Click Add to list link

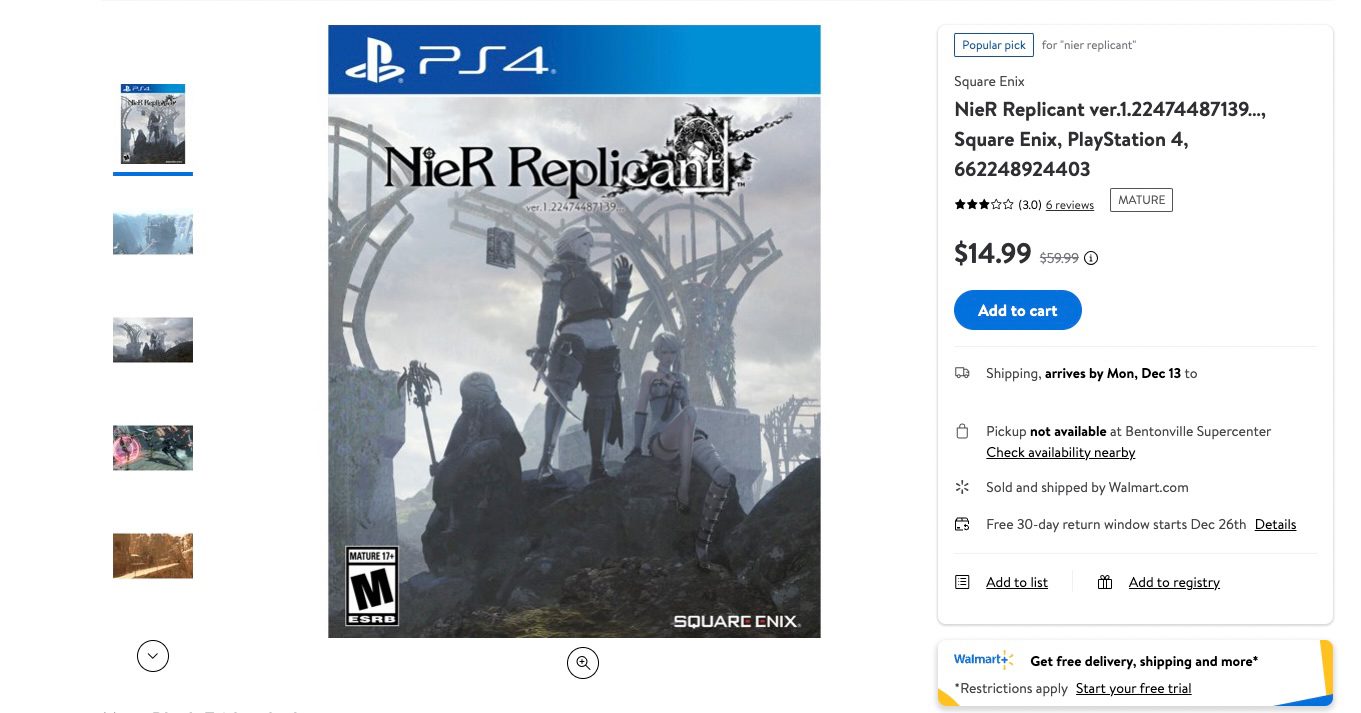point(1016,582)
